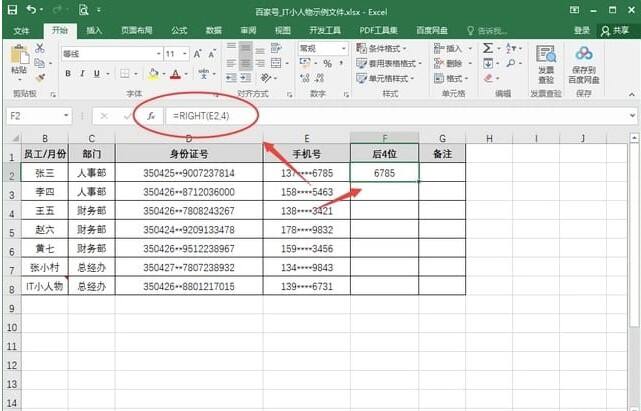Expand Conditional Formatting (条件格式) menu

(x=381, y=49)
